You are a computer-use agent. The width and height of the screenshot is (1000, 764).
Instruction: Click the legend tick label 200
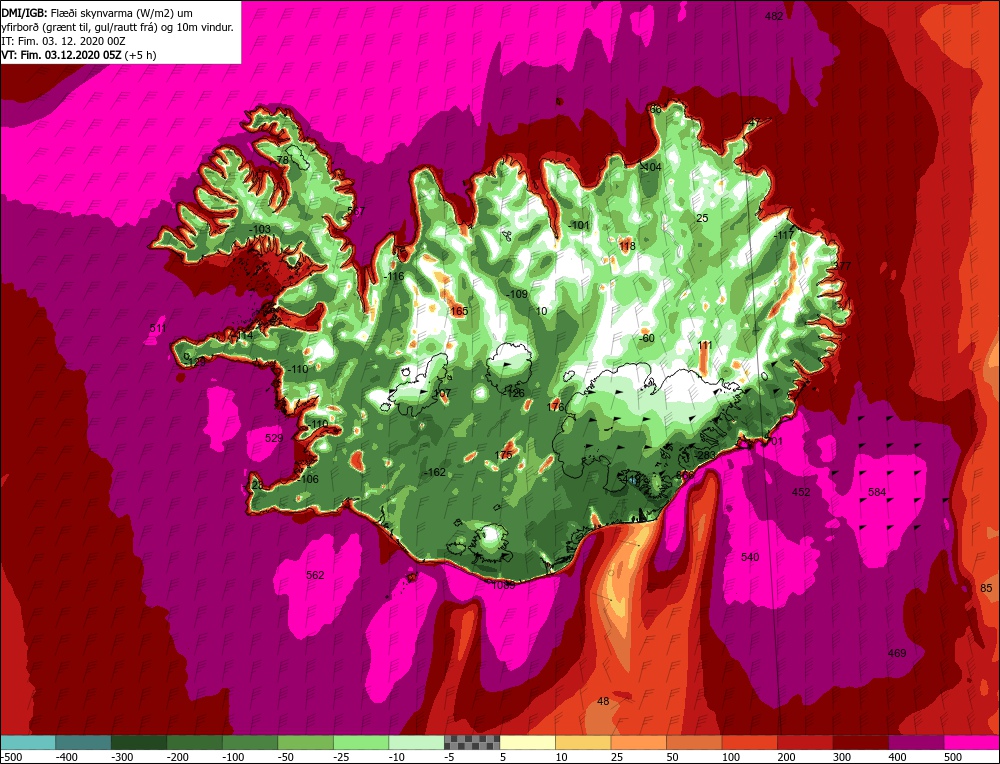tap(786, 758)
